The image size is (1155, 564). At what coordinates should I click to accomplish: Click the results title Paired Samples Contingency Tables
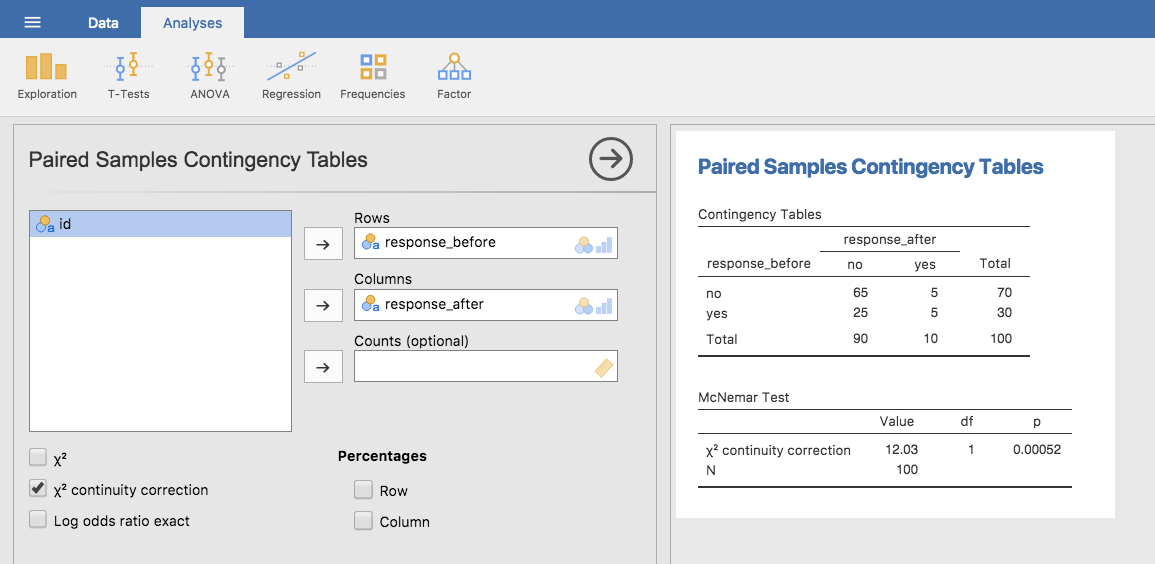[870, 166]
